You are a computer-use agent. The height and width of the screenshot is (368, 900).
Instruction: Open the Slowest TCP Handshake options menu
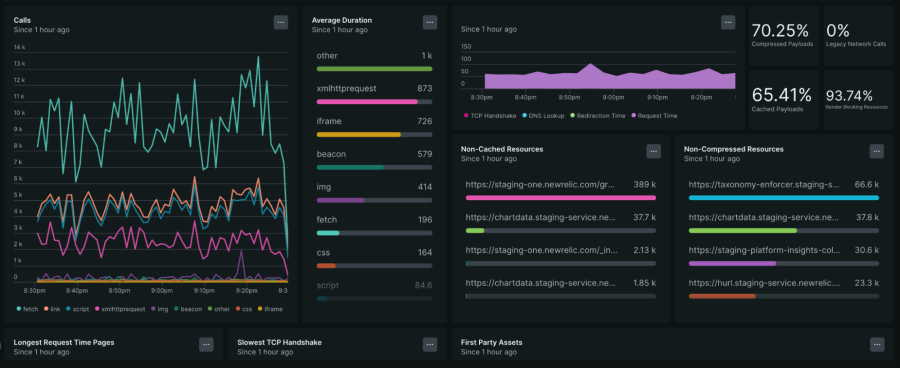(x=430, y=344)
